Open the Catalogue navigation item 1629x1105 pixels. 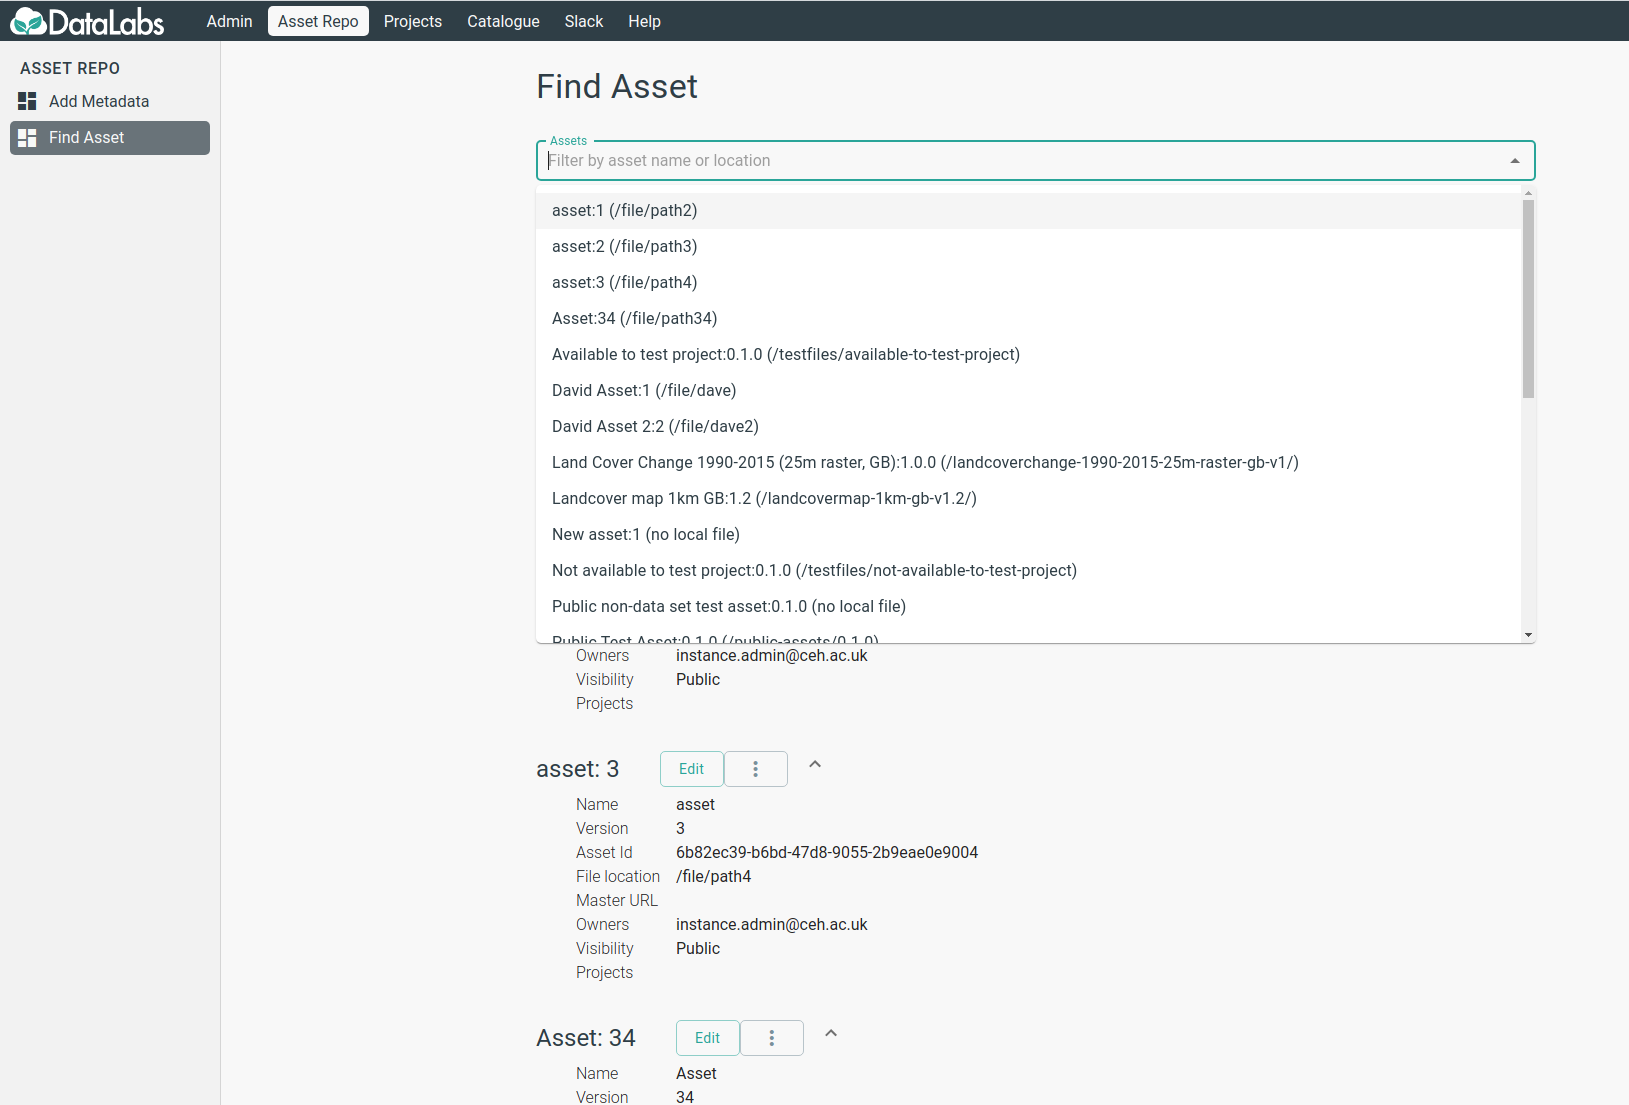503,21
